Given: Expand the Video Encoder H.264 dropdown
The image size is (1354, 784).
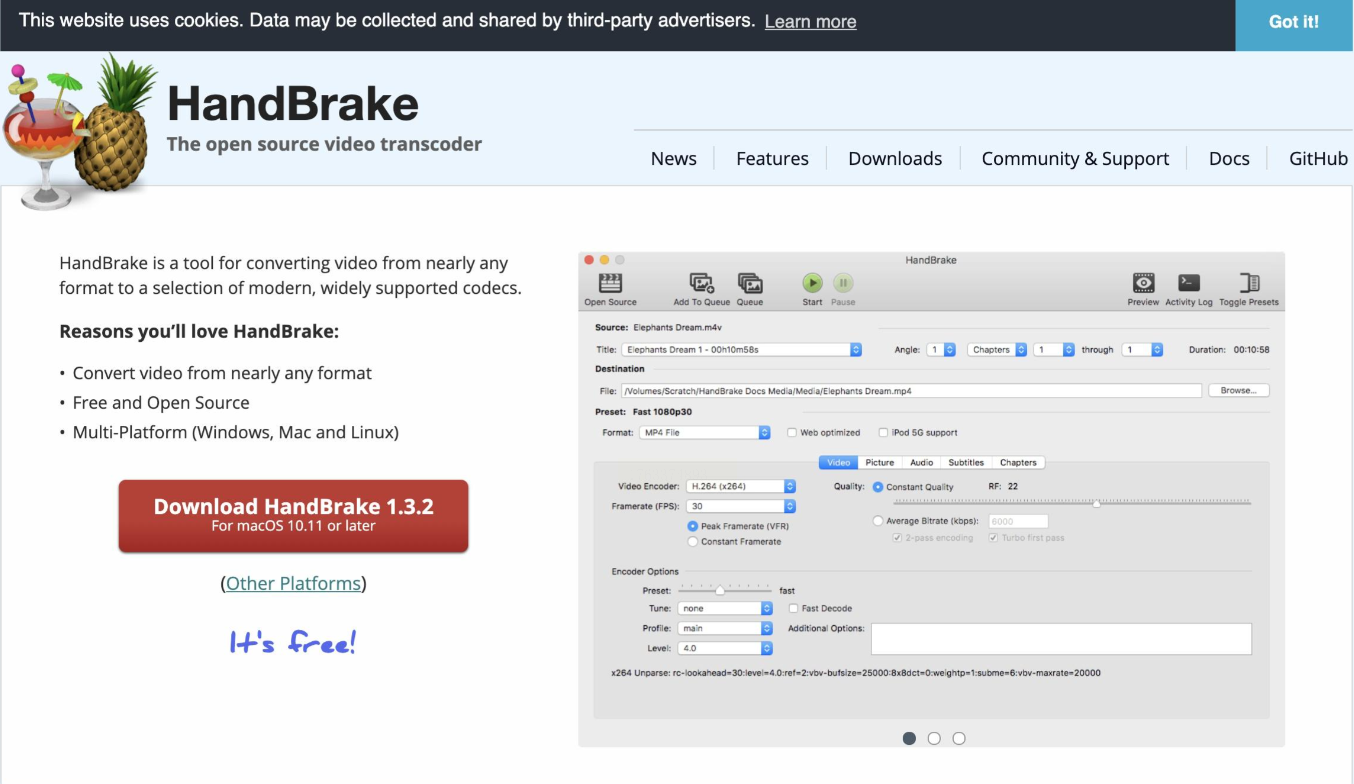Looking at the screenshot, I should 740,487.
